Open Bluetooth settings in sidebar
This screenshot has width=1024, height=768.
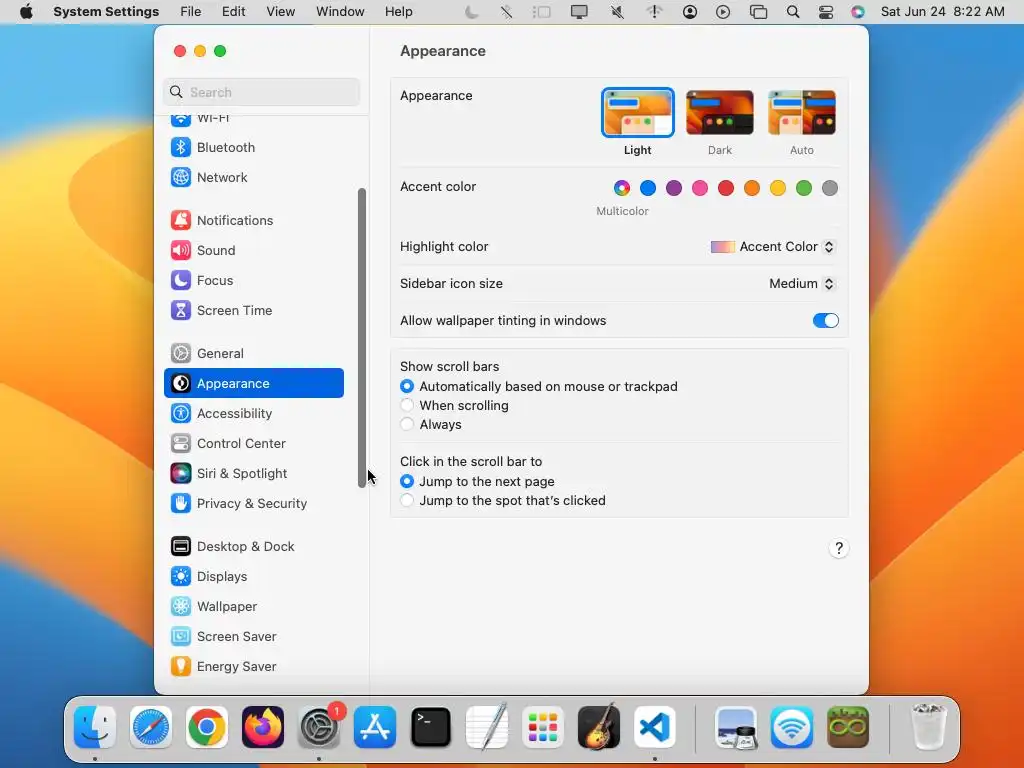[253, 148]
